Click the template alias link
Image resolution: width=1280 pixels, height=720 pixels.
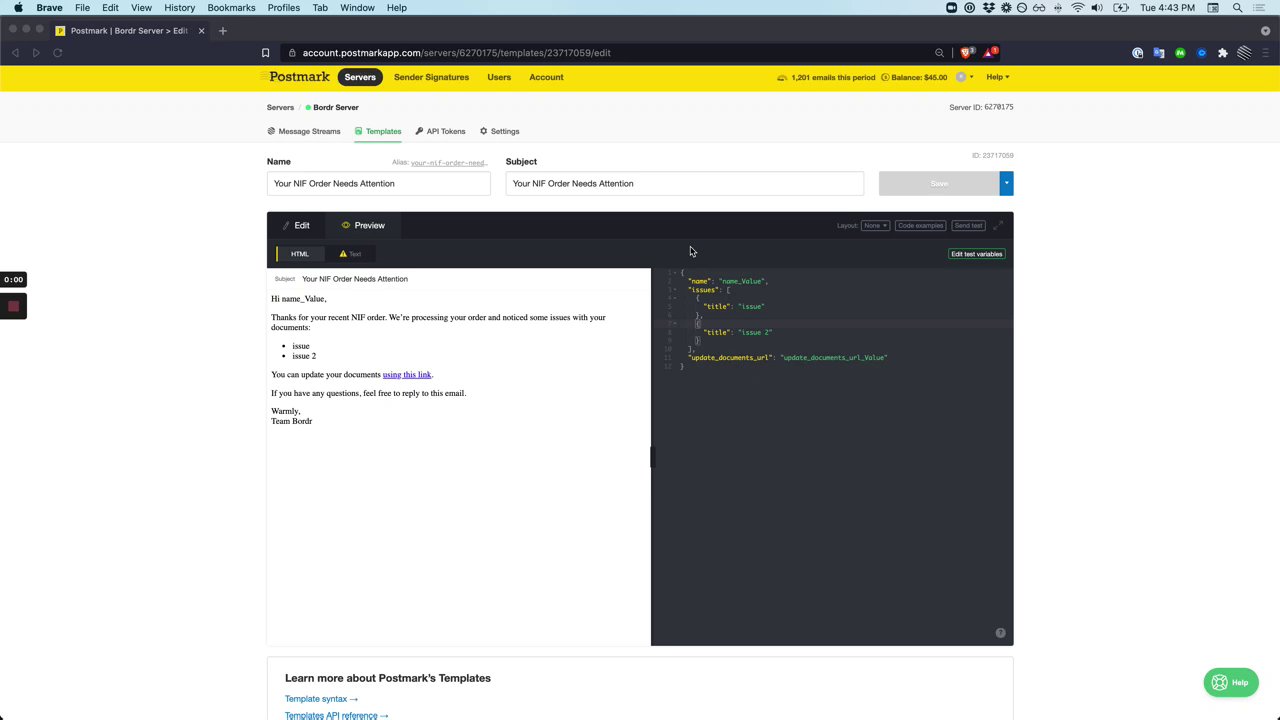(x=448, y=163)
